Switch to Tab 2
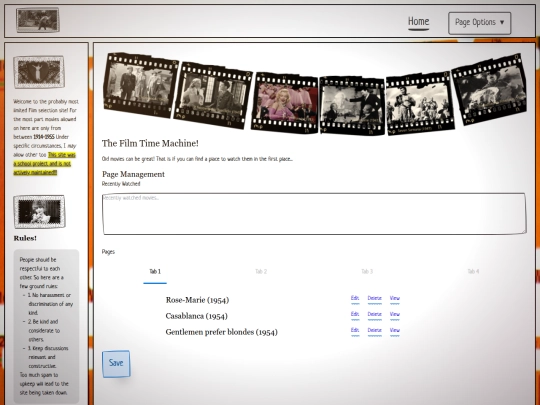540x405 pixels. click(x=261, y=272)
